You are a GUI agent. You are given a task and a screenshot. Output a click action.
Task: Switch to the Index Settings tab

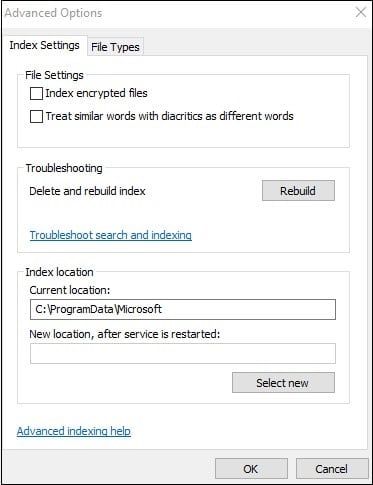[44, 45]
